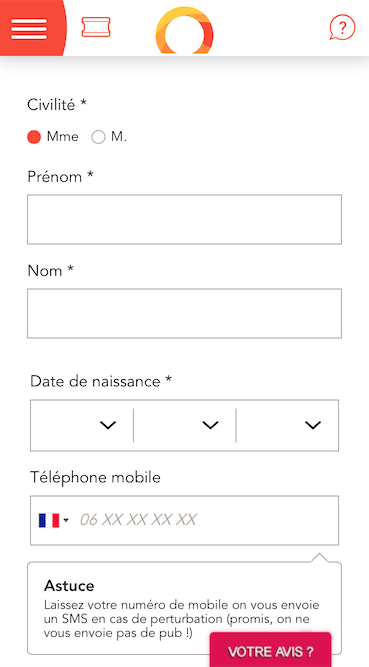
Task: Click the VOTRE AVIS ? button
Action: [270, 651]
